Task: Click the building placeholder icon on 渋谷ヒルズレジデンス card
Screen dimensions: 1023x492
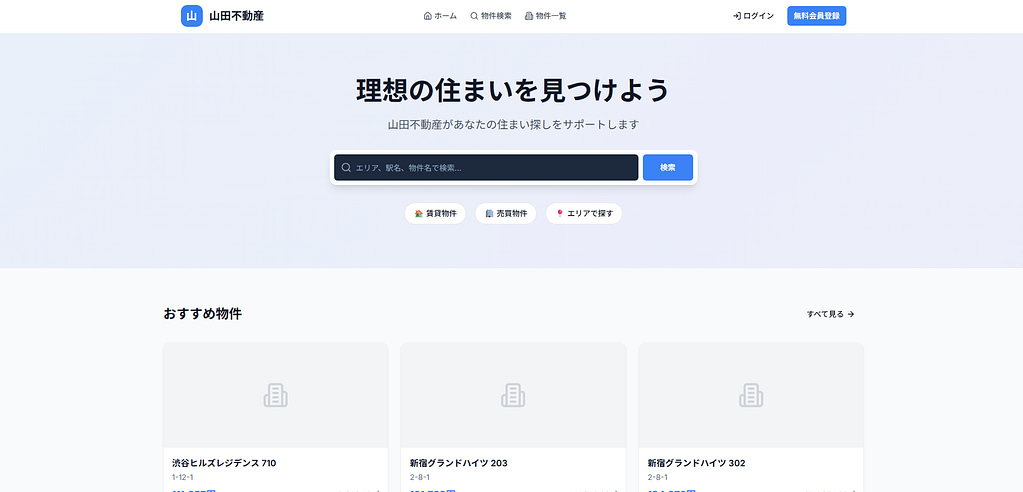Action: pyautogui.click(x=276, y=396)
